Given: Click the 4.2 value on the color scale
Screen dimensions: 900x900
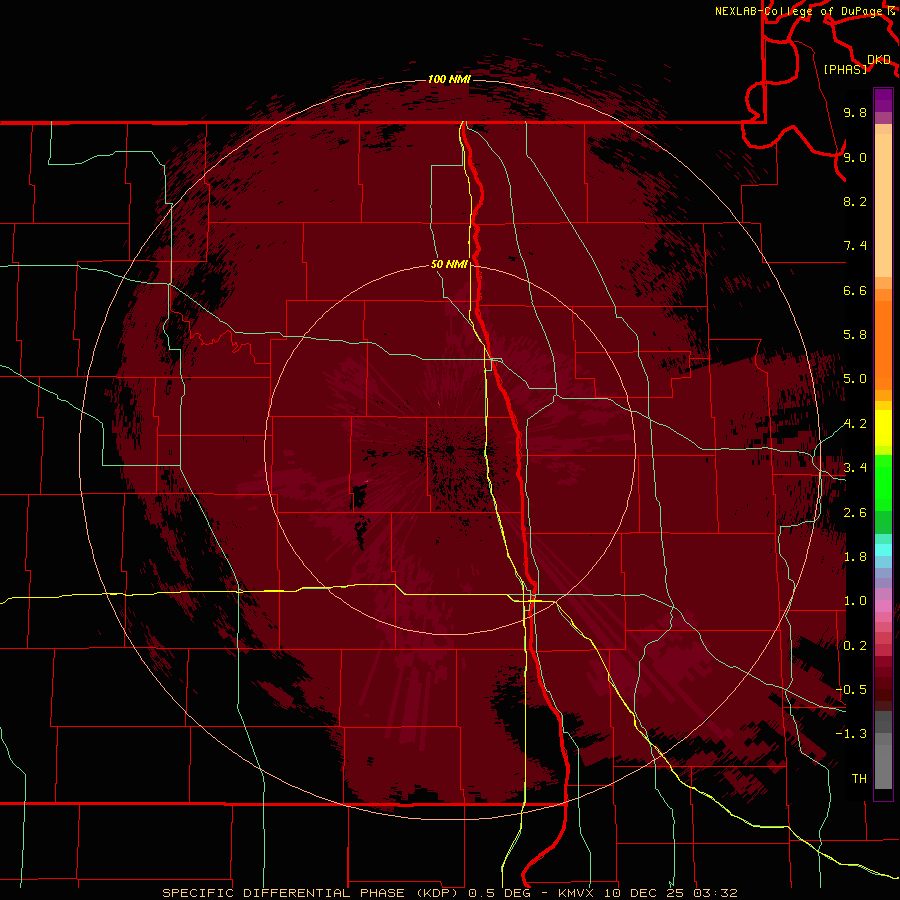Looking at the screenshot, I should (x=855, y=424).
